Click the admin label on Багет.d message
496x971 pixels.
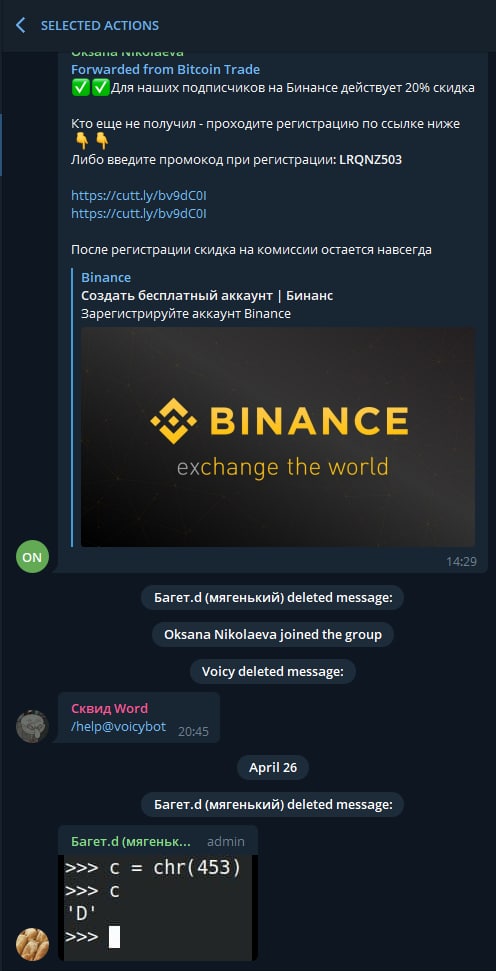(226, 842)
